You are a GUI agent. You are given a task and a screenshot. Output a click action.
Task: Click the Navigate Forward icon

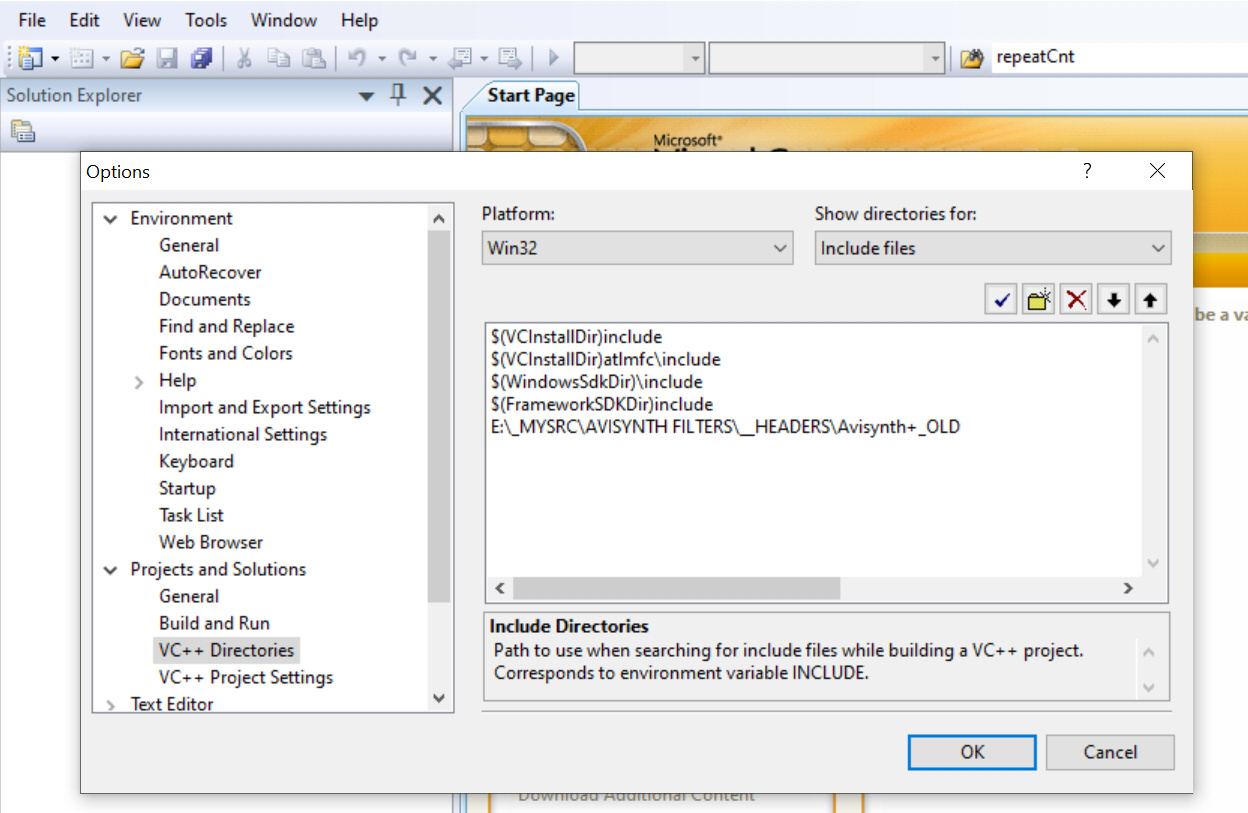[510, 58]
